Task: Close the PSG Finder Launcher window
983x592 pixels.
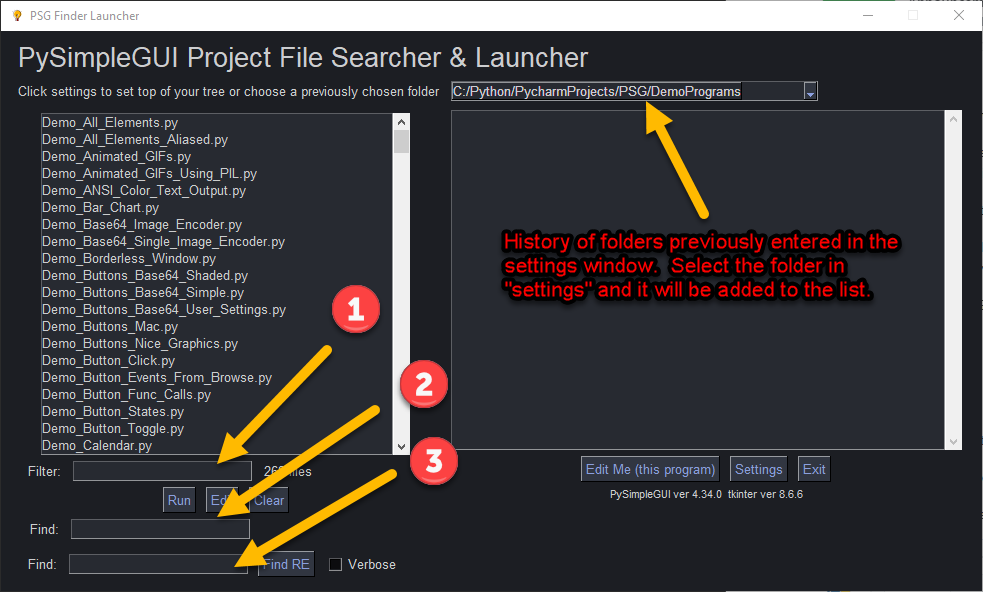Action: [x=959, y=15]
